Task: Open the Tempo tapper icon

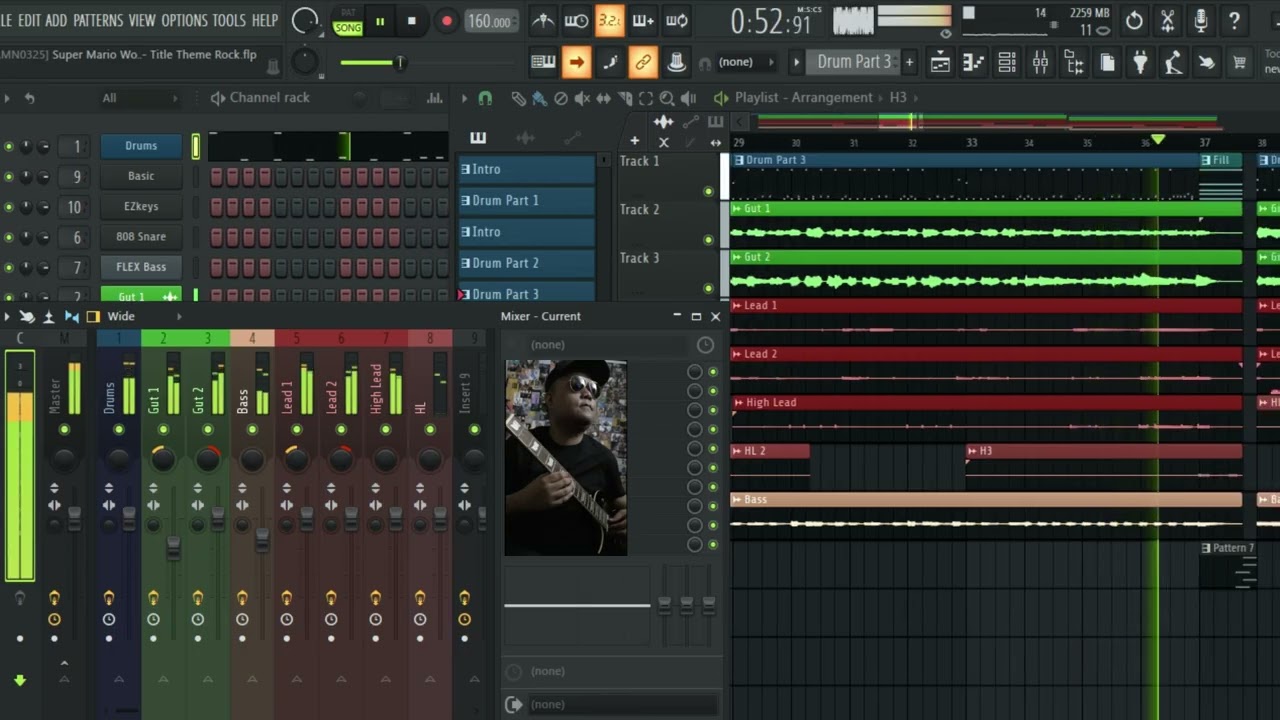Action: 1173,63
